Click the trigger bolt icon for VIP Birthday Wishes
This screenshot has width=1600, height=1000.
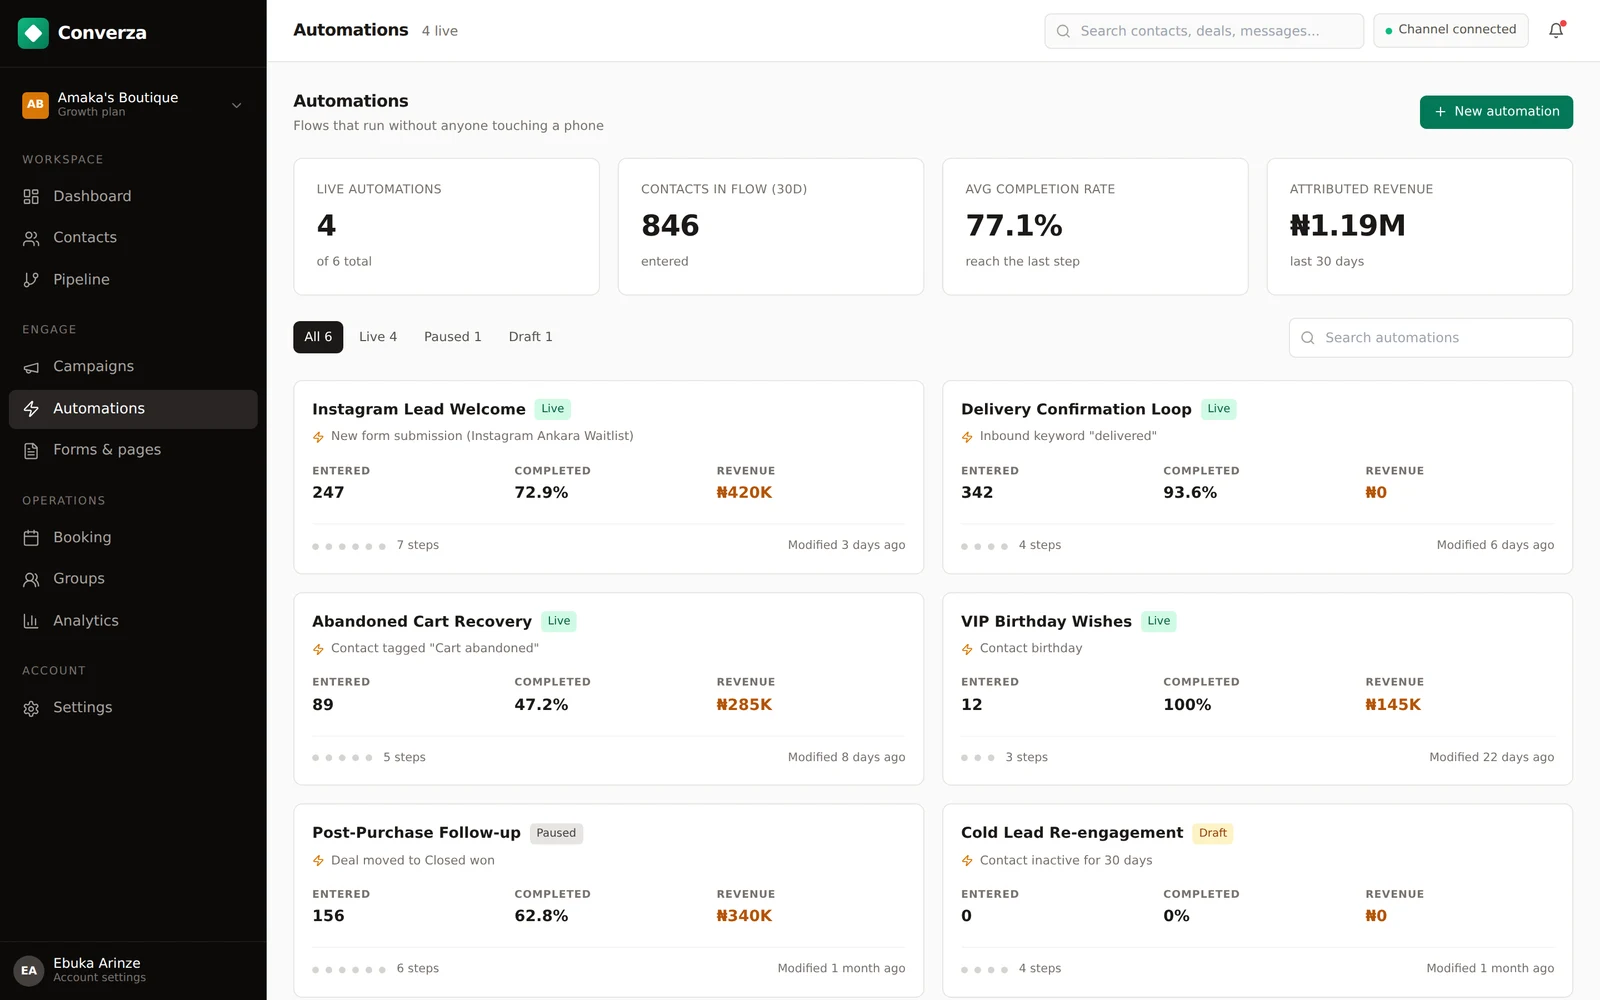tap(967, 649)
